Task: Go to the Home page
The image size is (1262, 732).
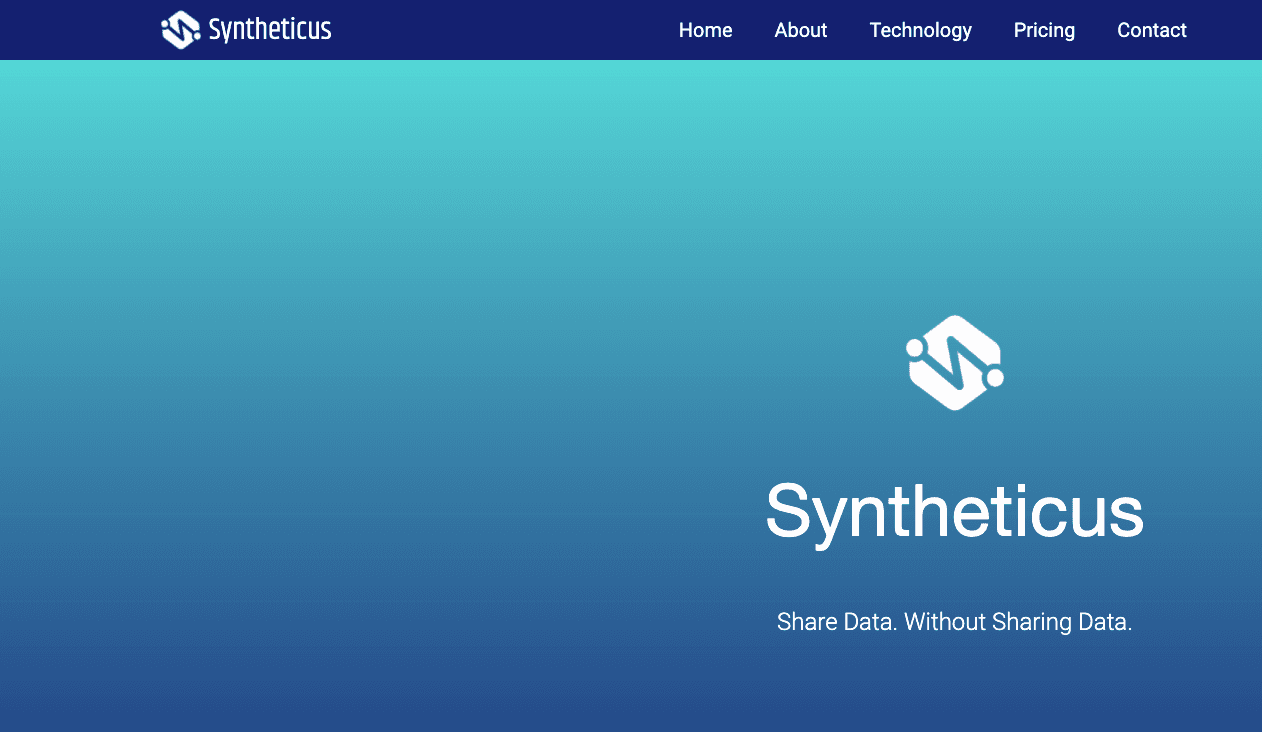Action: pyautogui.click(x=705, y=30)
